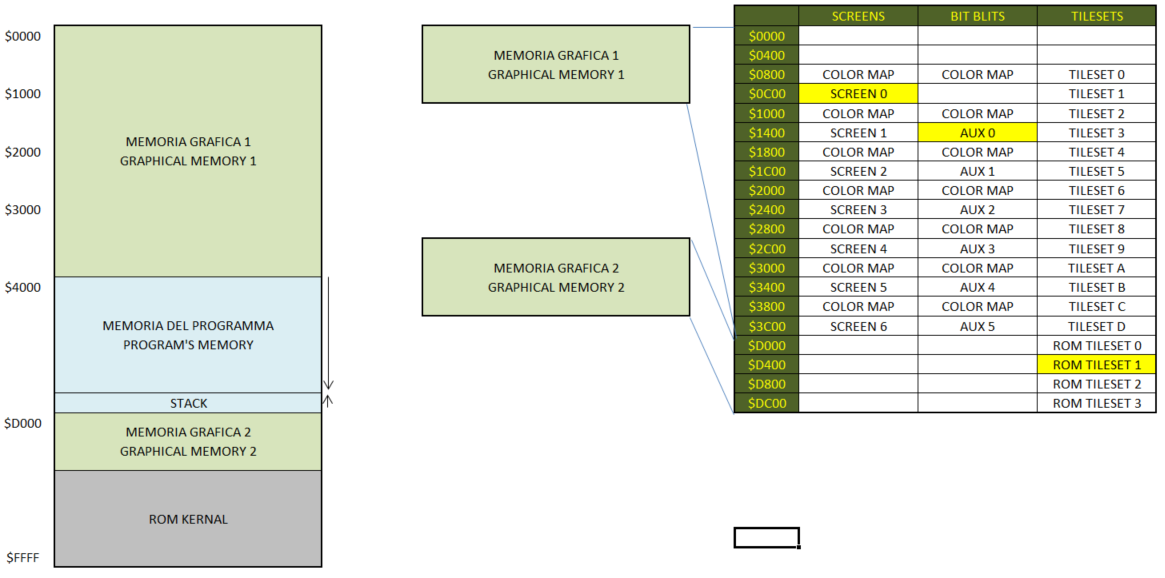Select the TILESET 0 cell
The image size is (1165, 578).
tap(1096, 75)
